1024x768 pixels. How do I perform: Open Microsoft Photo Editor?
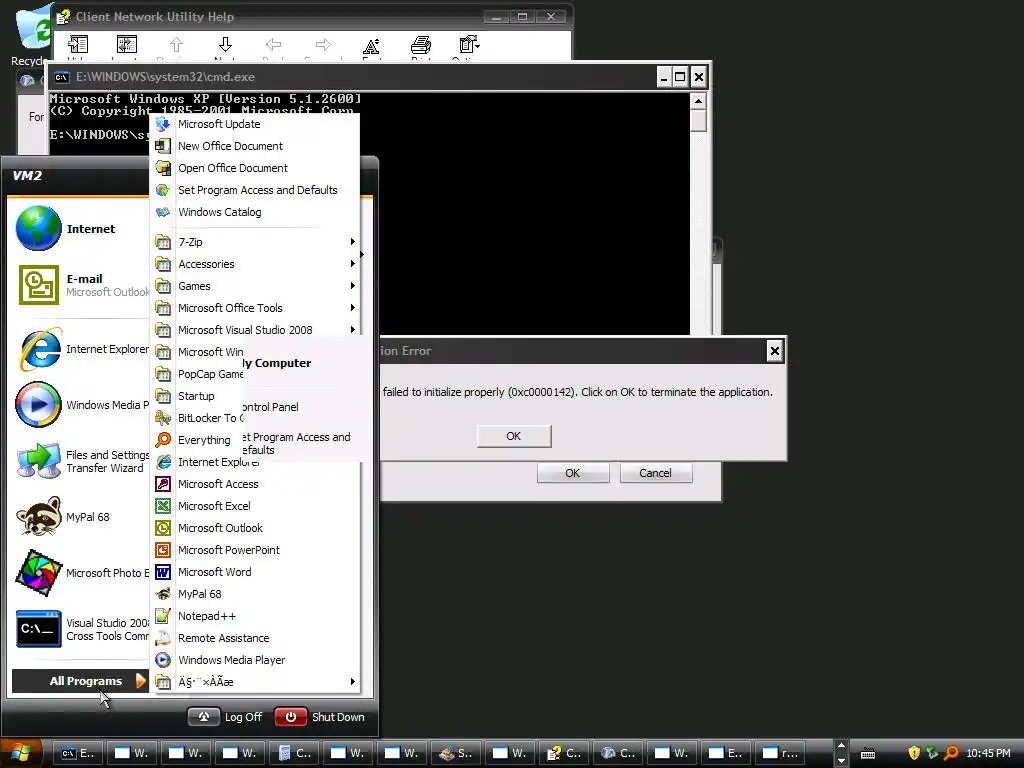80,573
